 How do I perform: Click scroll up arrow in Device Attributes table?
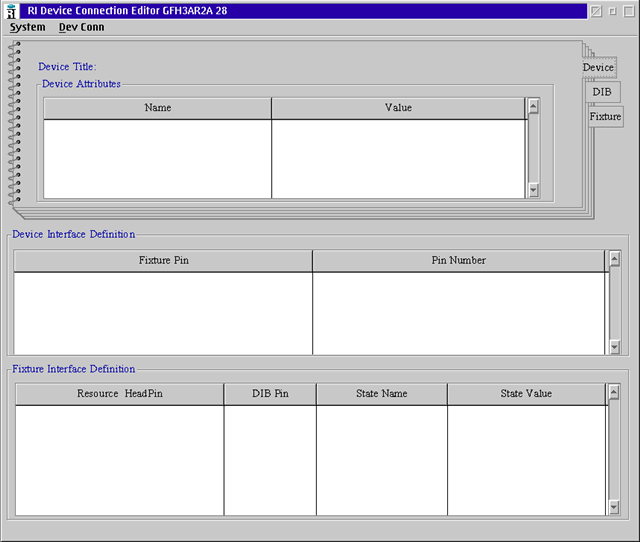point(533,107)
